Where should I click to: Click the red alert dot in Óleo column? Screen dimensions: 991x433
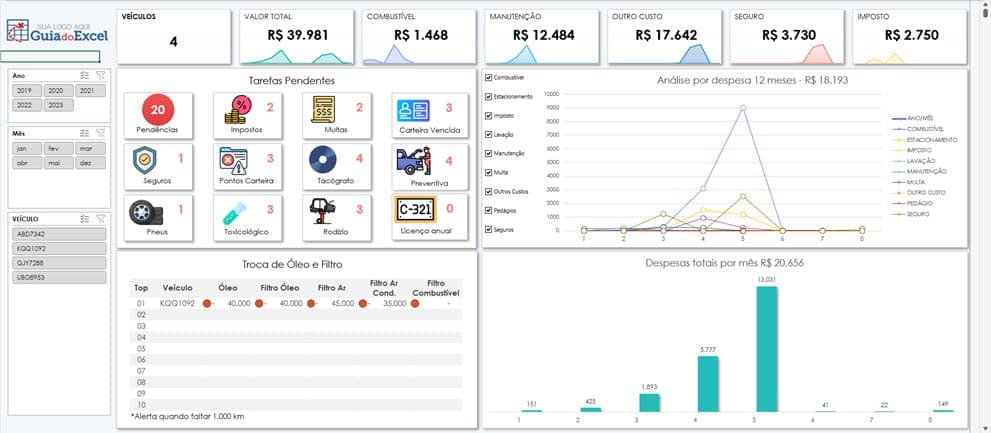point(206,303)
